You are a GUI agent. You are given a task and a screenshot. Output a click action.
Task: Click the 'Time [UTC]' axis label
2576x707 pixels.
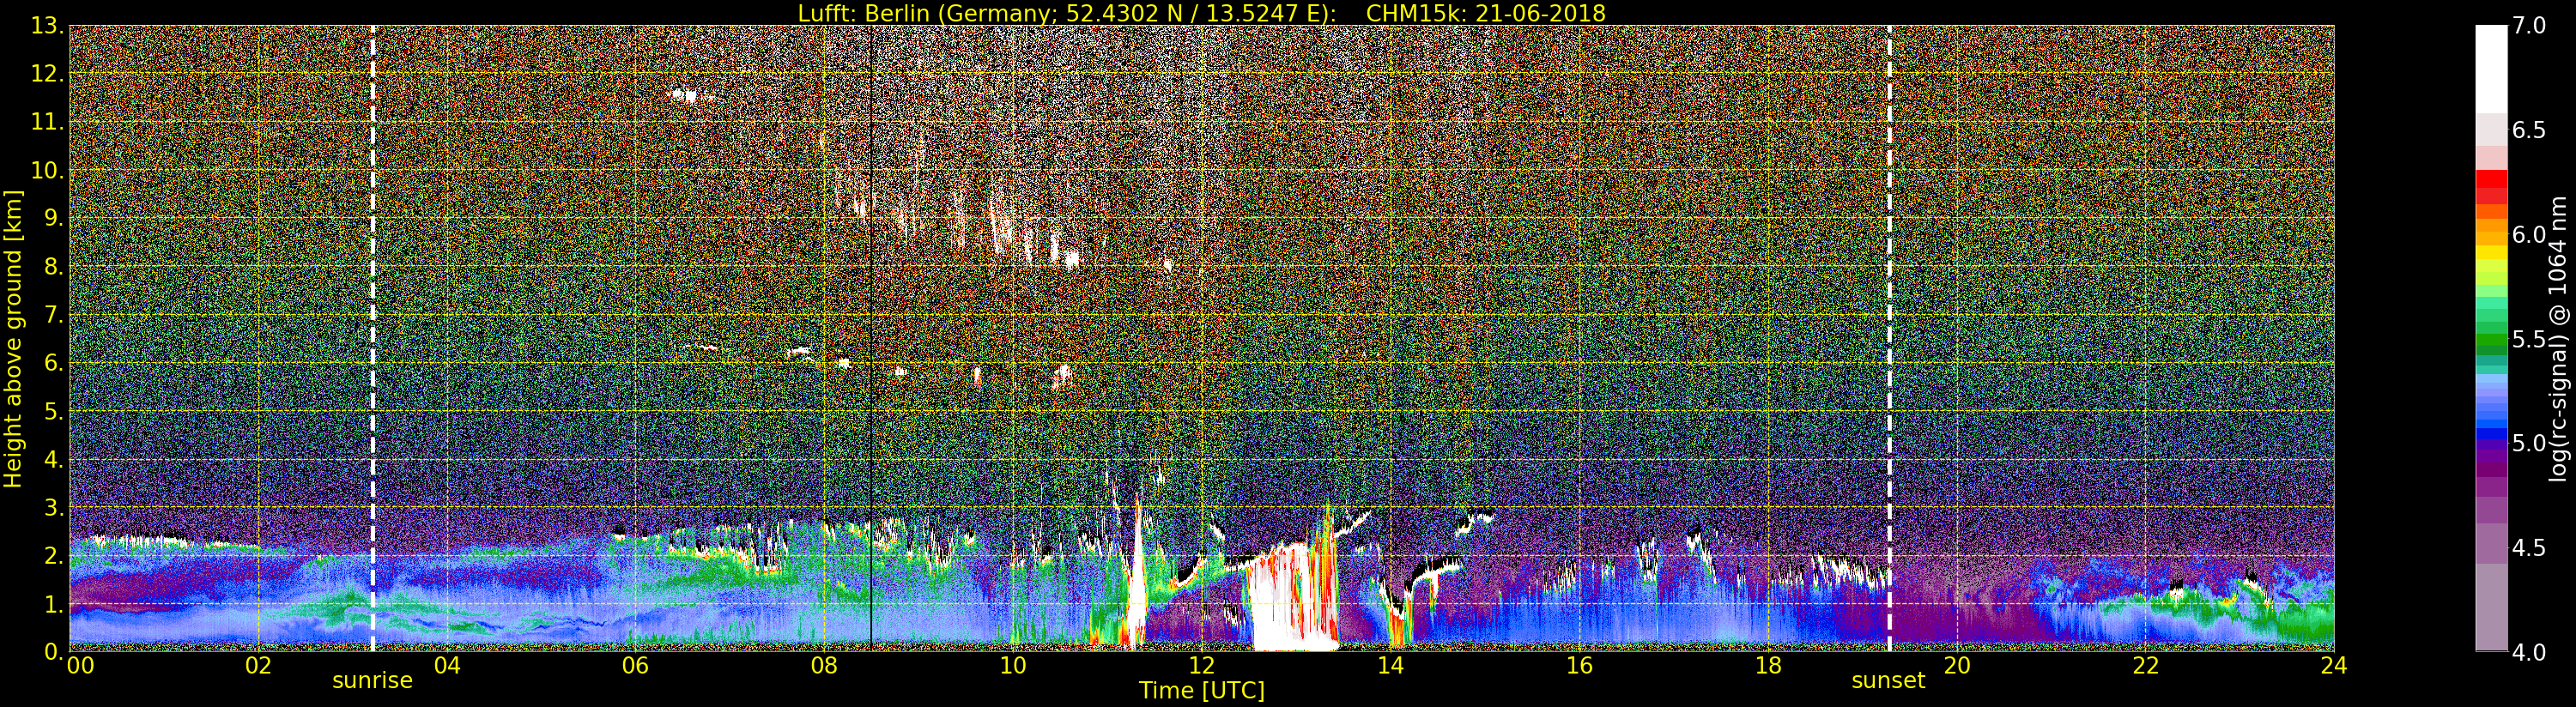click(x=1202, y=691)
